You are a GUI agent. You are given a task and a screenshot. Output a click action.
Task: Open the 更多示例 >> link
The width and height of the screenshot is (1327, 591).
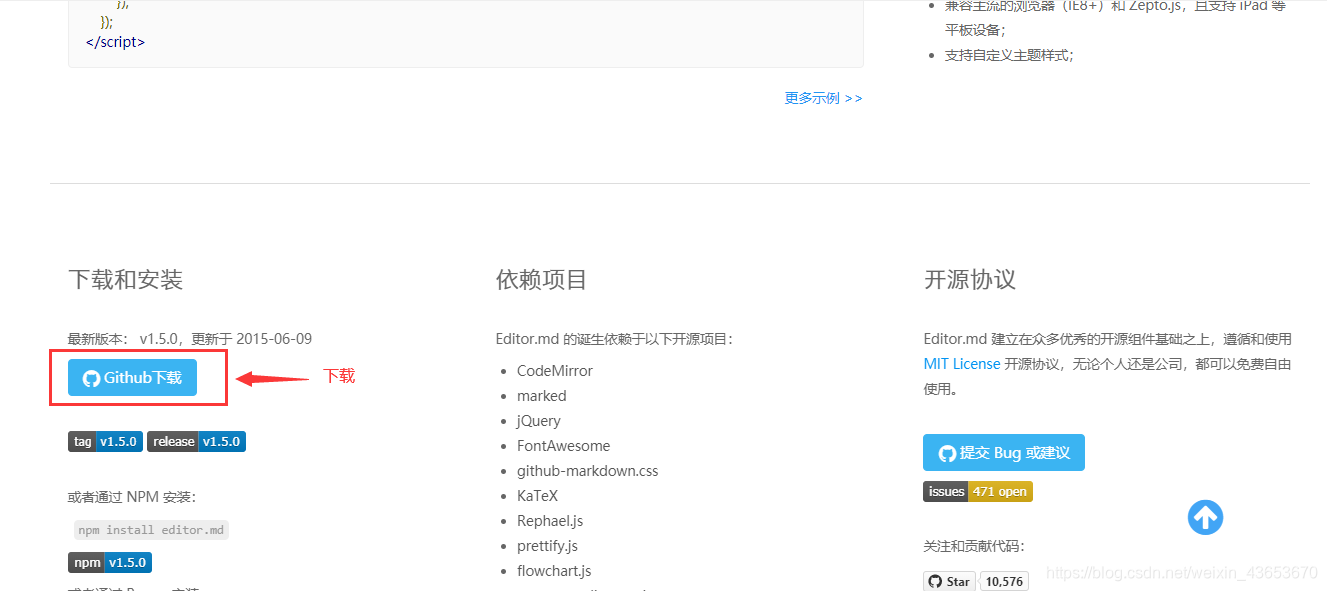(823, 98)
